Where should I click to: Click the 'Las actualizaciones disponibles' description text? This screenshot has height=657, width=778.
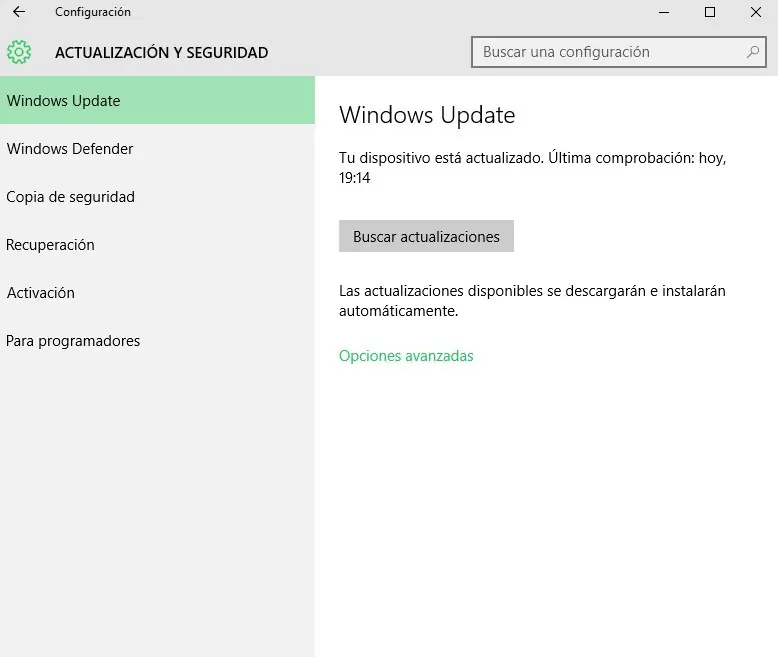(532, 301)
